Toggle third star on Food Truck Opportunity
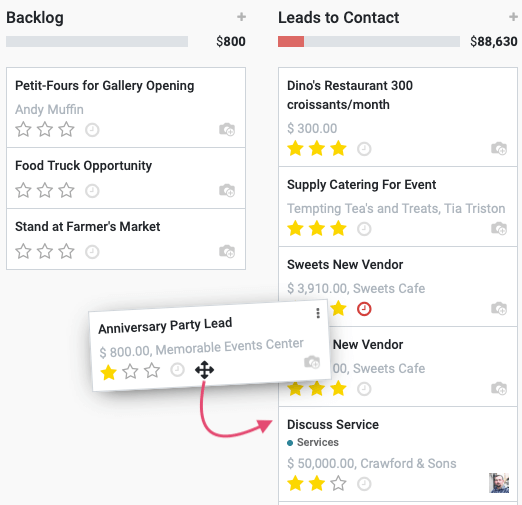522x505 pixels. pos(66,190)
